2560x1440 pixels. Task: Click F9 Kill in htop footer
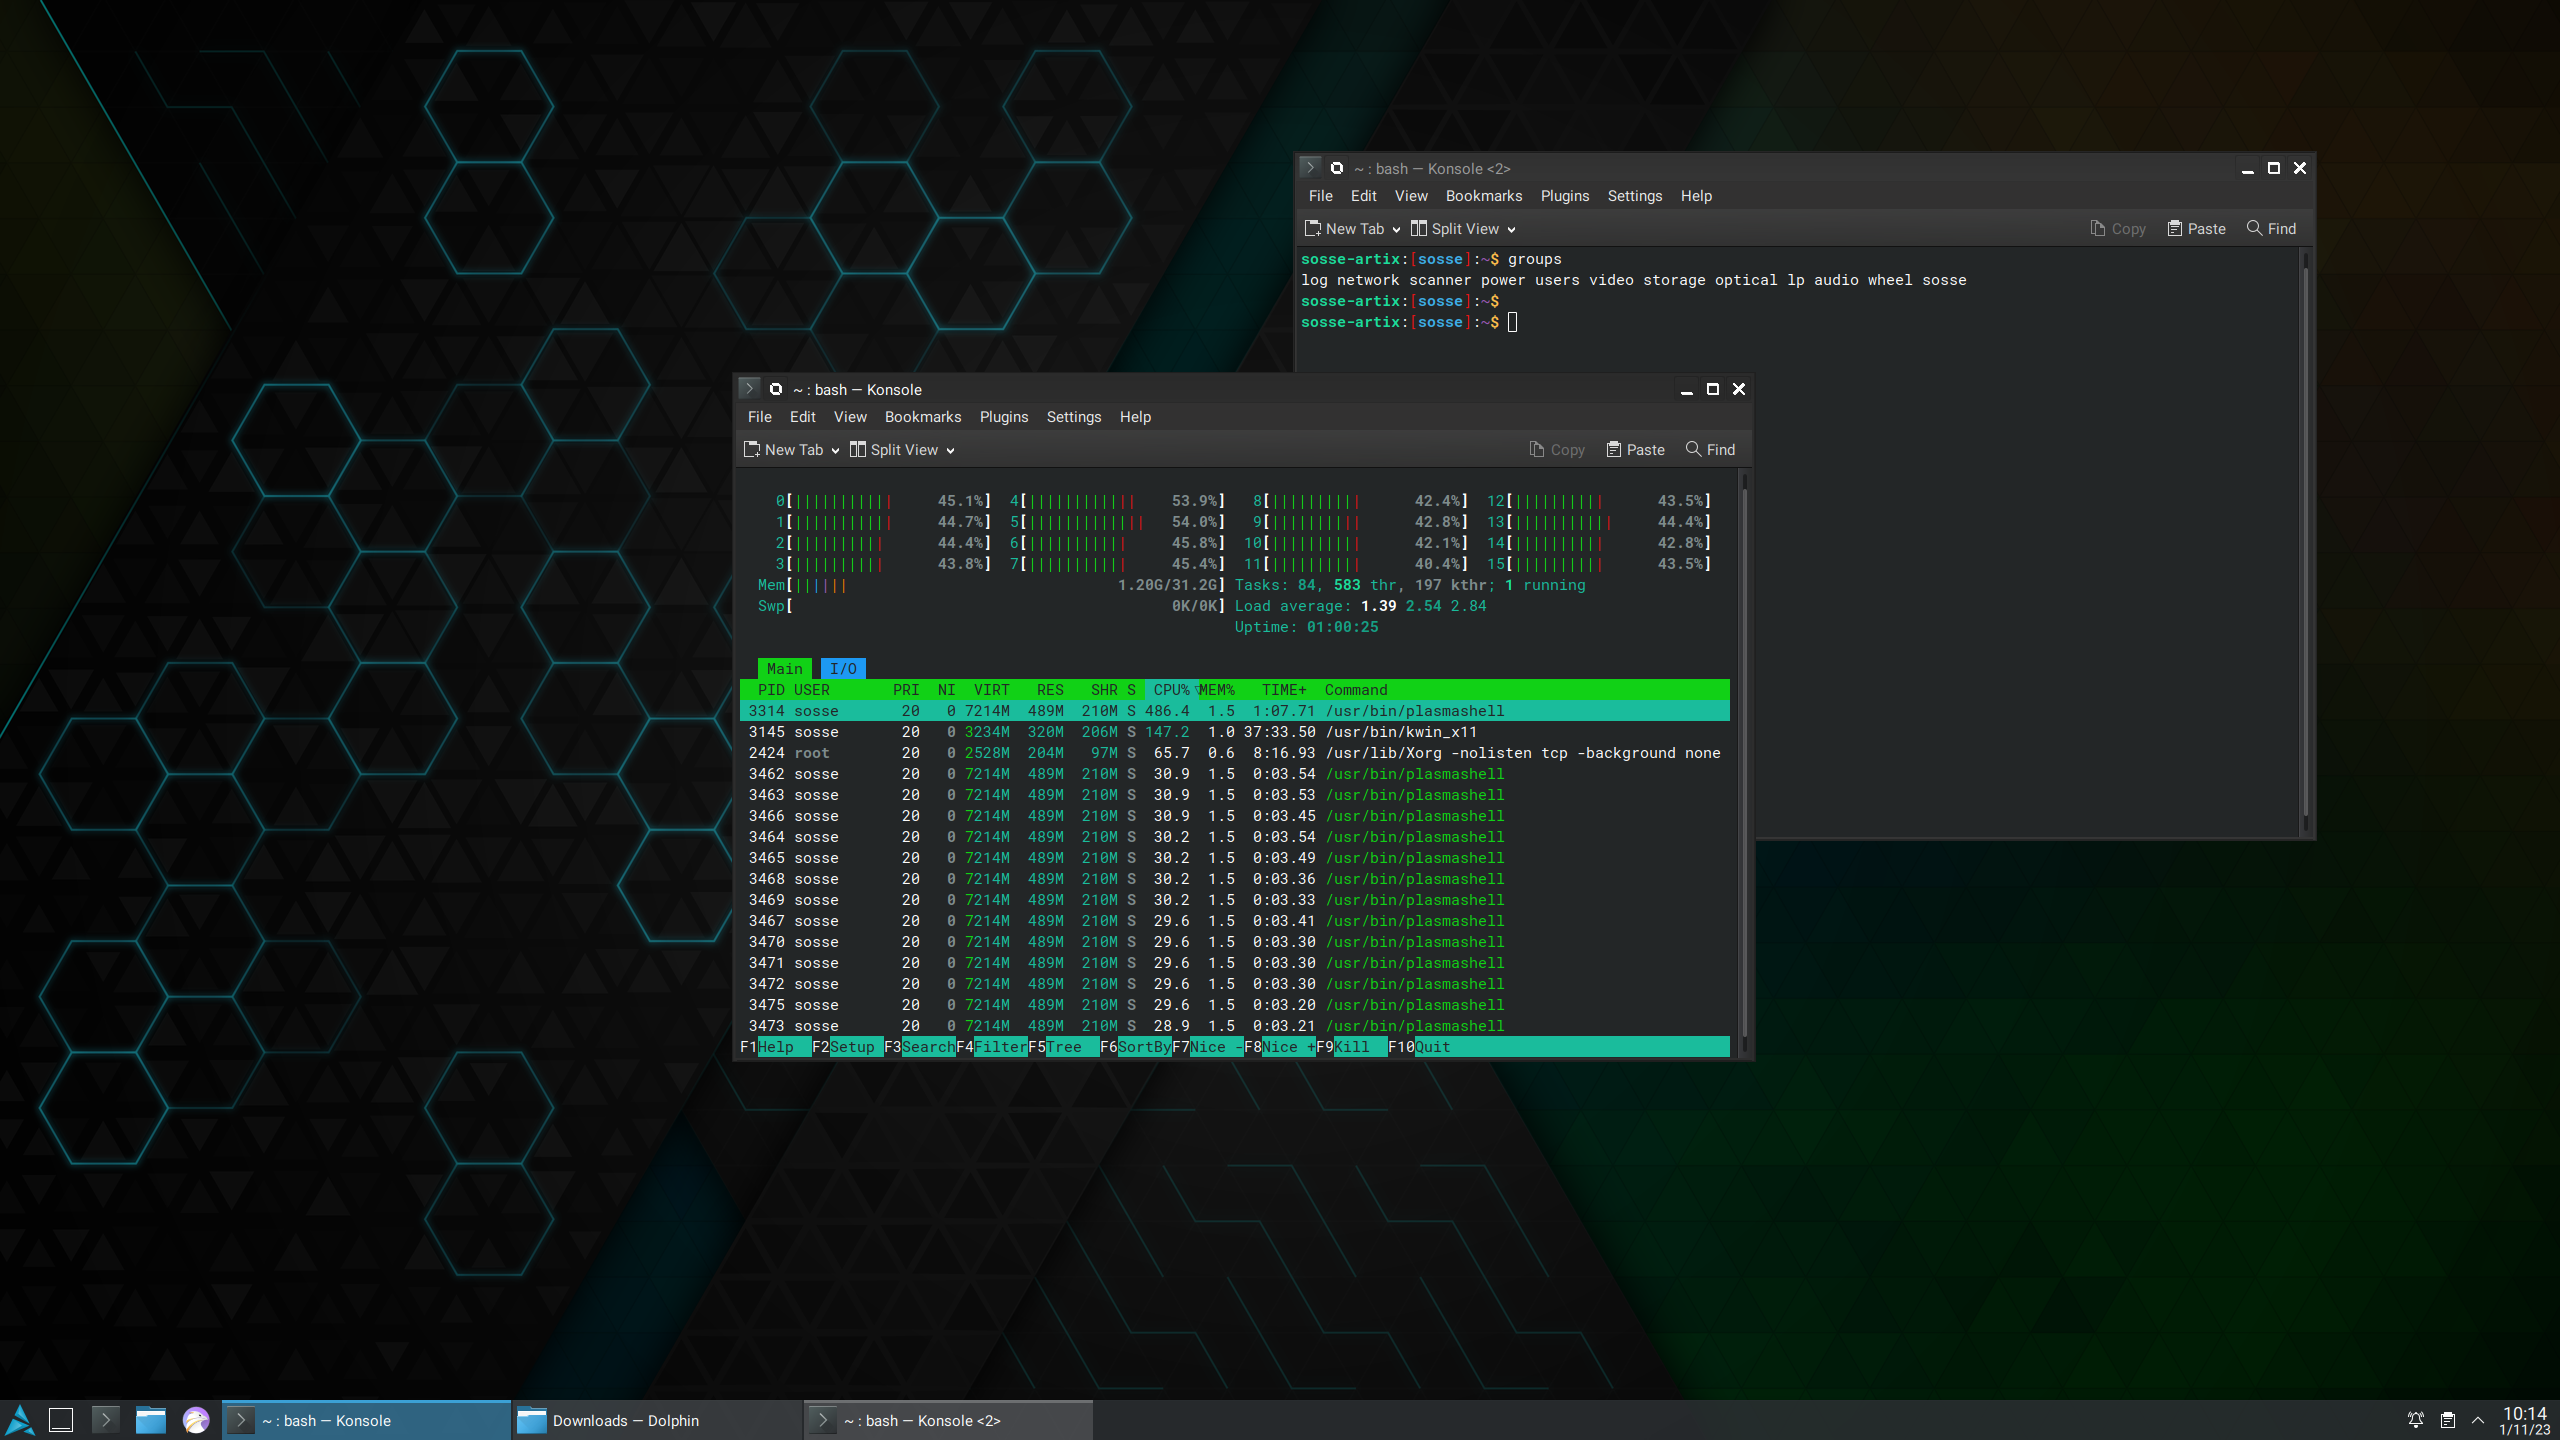1351,1047
